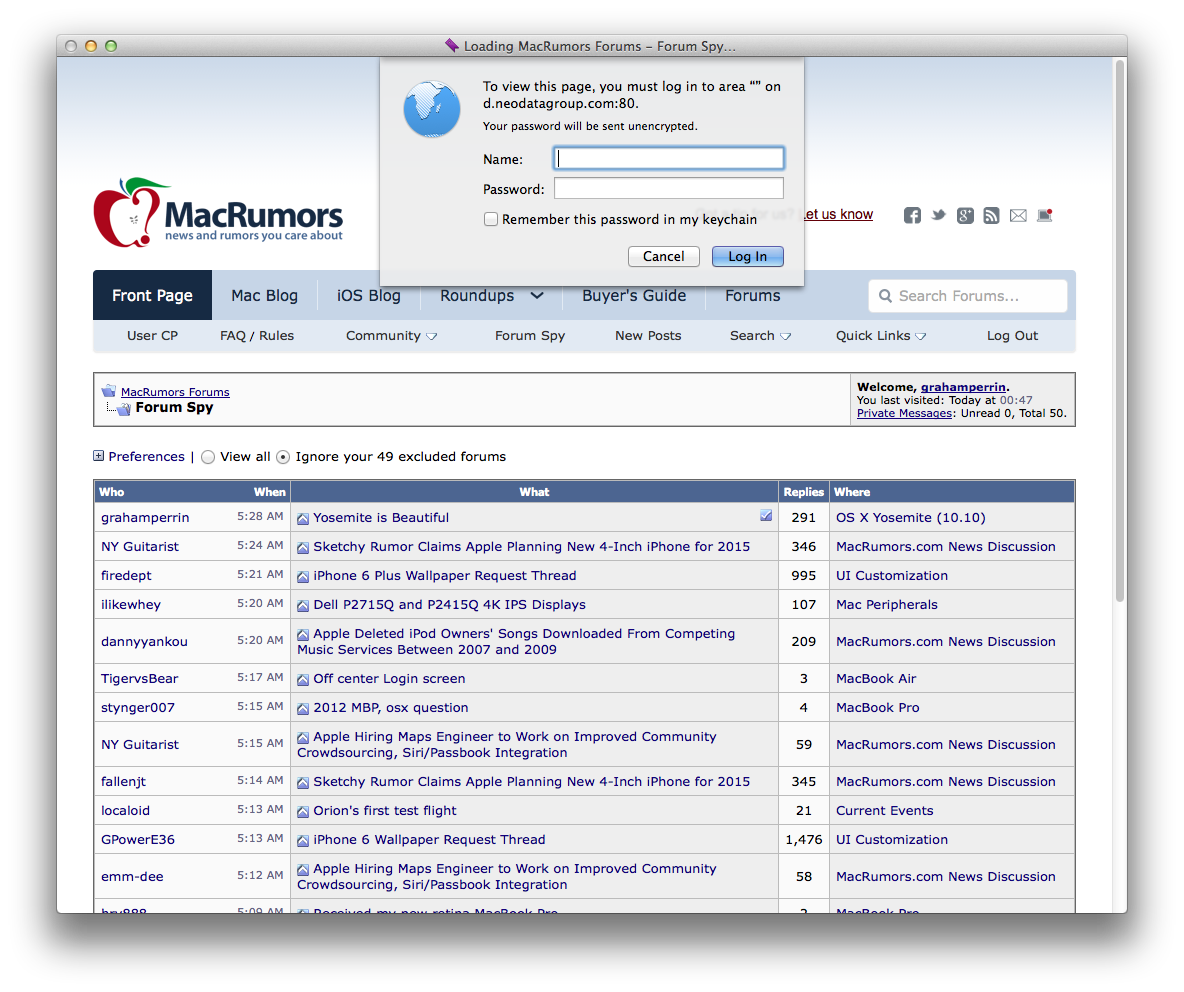Open the Community dropdown
Viewport: 1184px width, 992px height.
[x=391, y=336]
